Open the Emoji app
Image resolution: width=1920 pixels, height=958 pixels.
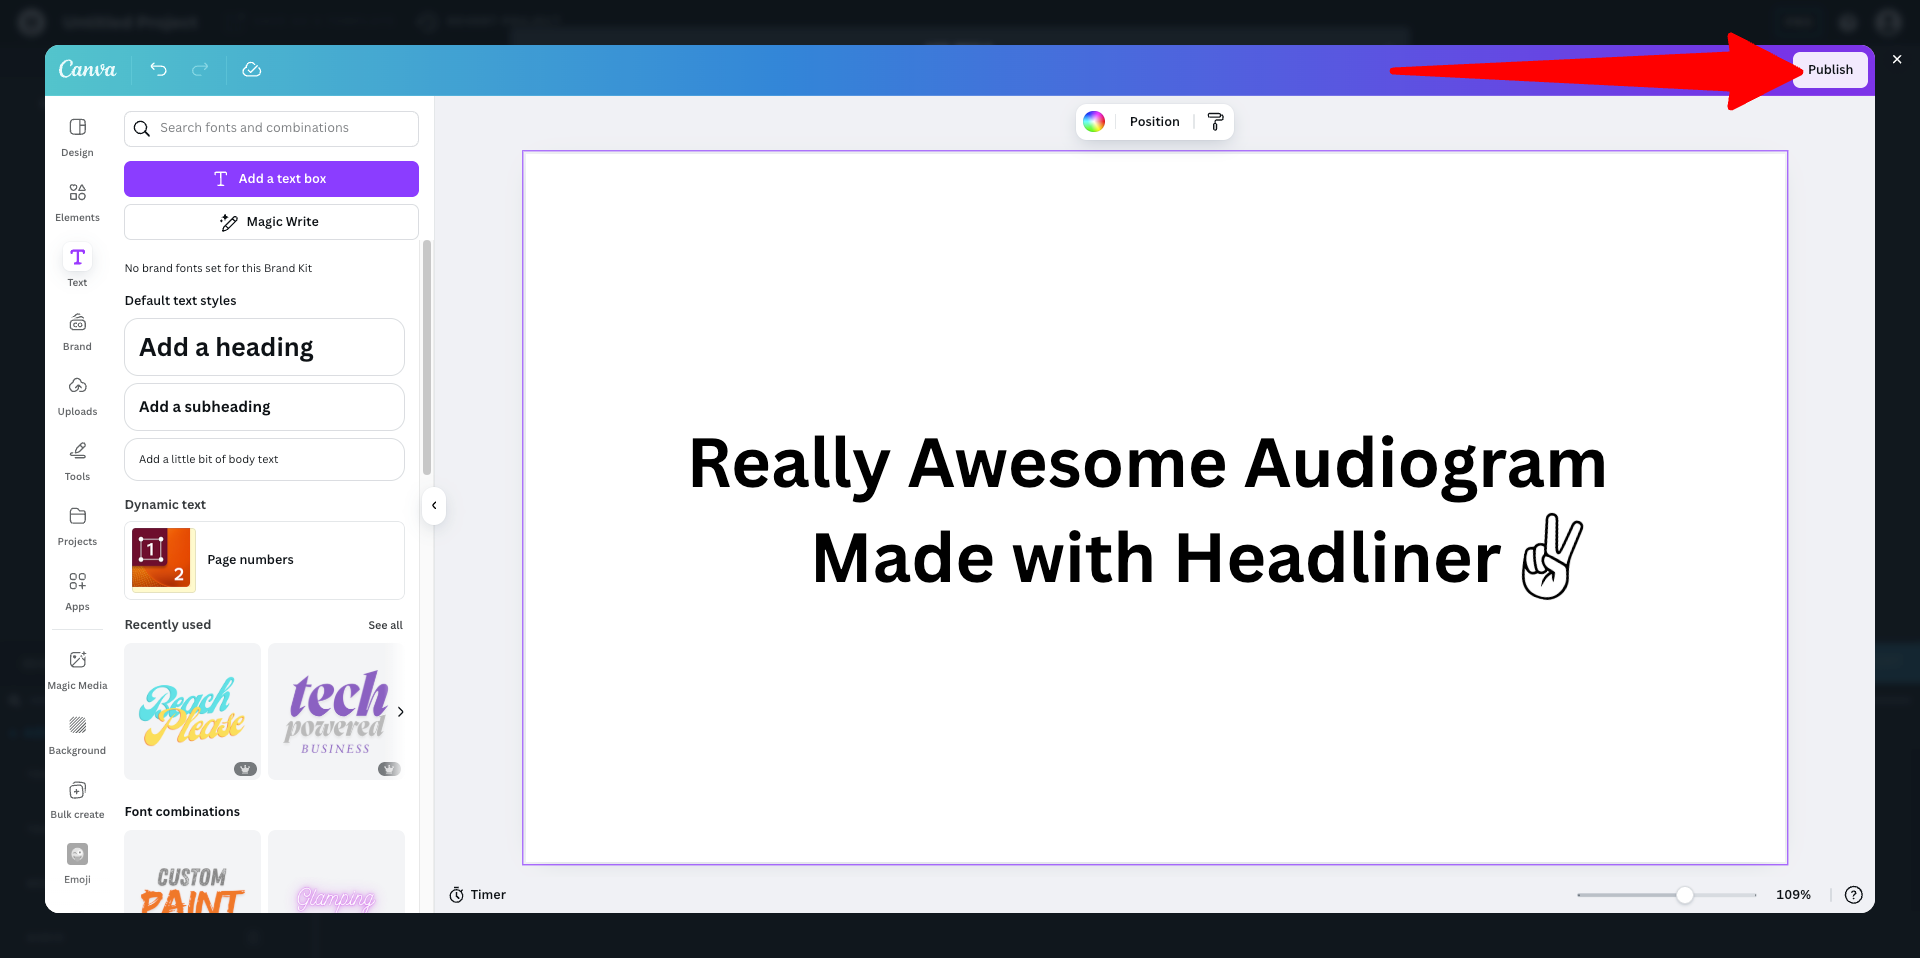(77, 864)
